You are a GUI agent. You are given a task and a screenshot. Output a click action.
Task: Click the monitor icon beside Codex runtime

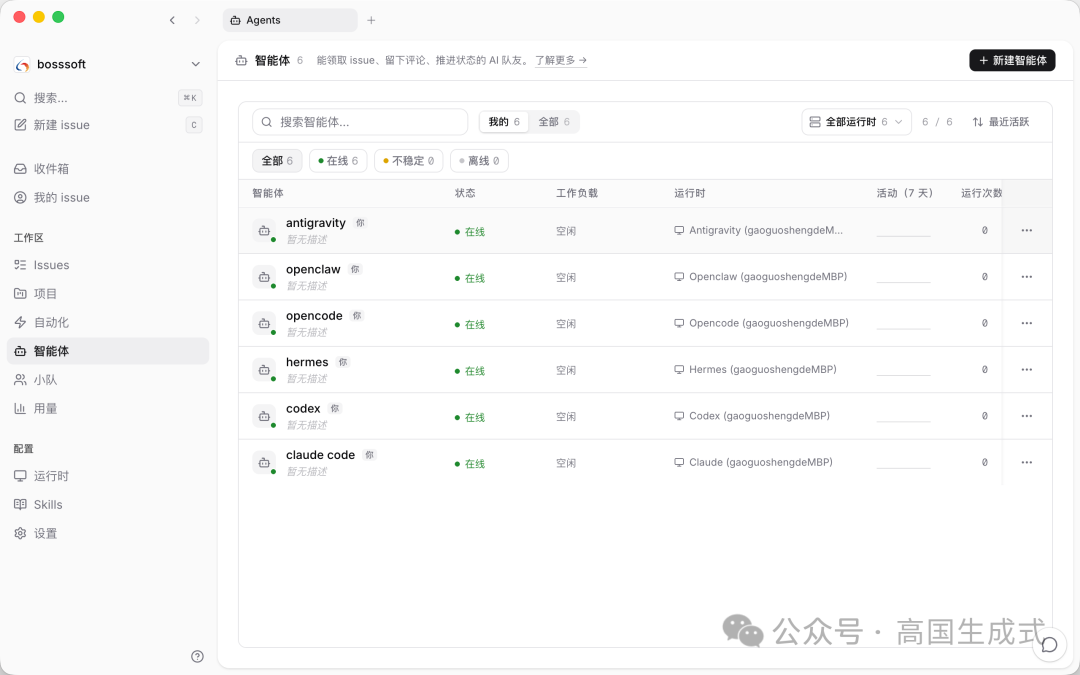coord(679,416)
